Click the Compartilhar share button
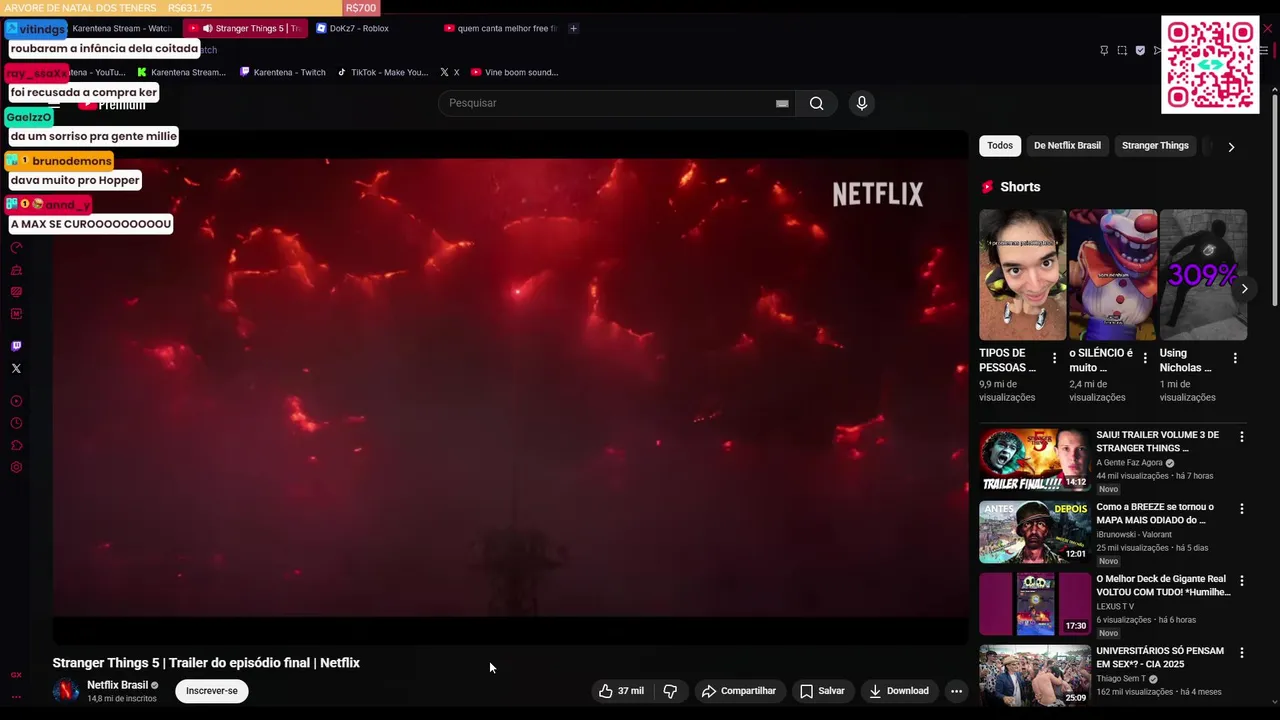The width and height of the screenshot is (1280, 720). coord(739,691)
